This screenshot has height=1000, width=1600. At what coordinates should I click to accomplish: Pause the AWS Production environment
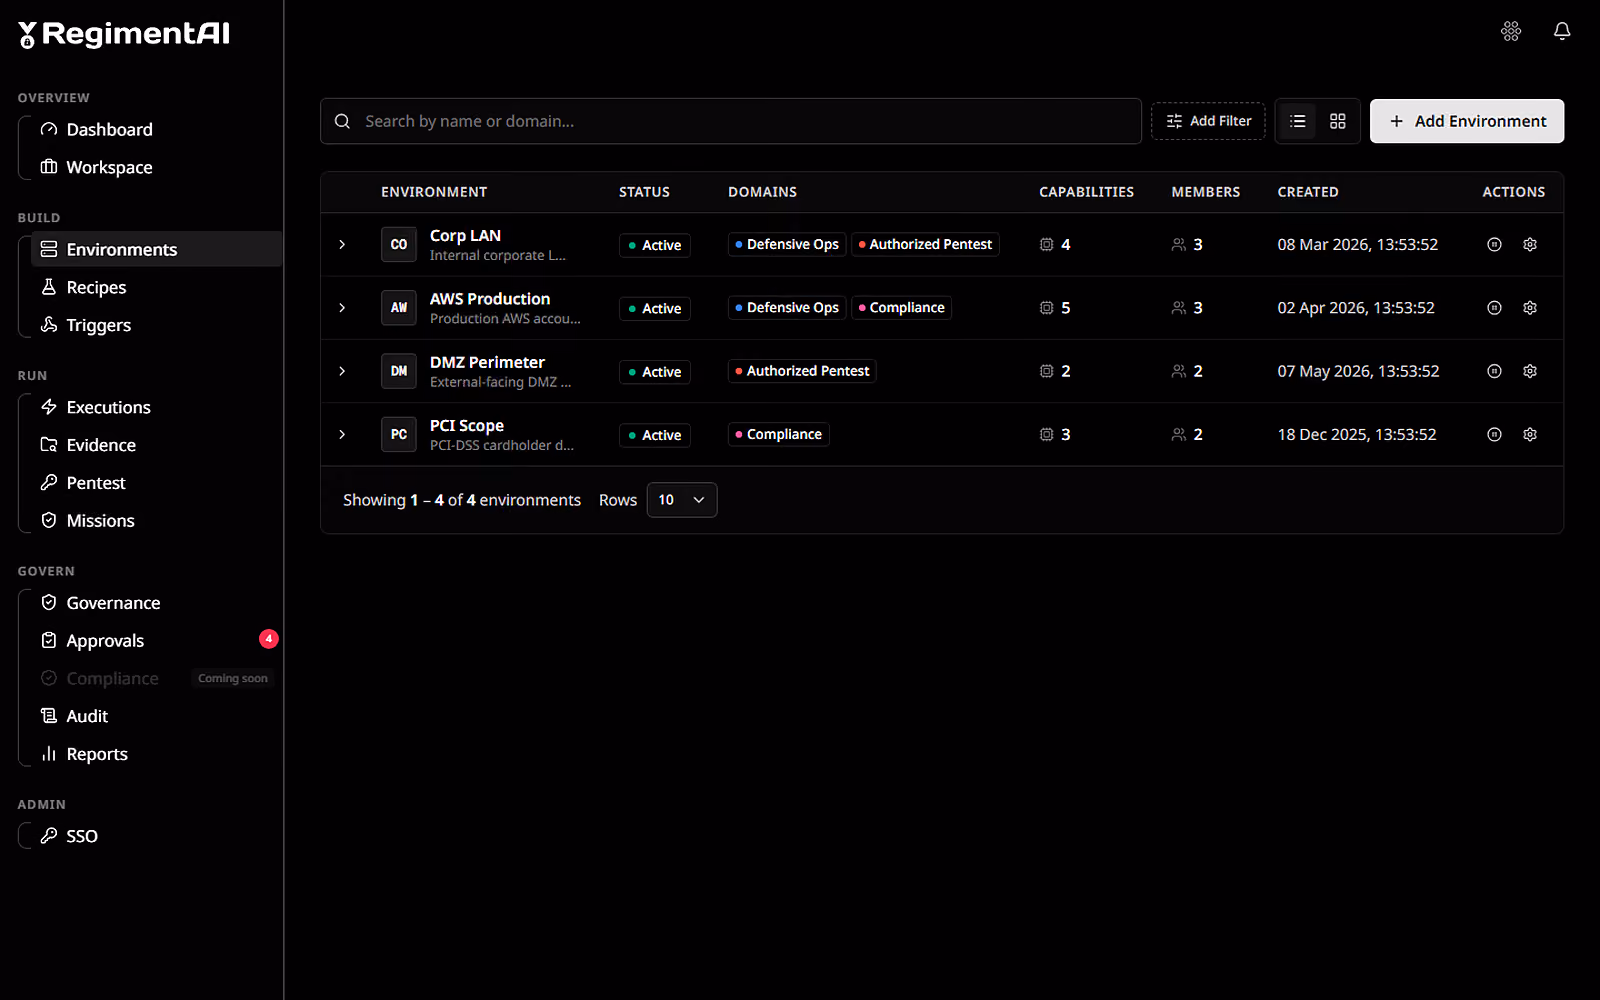[1494, 308]
